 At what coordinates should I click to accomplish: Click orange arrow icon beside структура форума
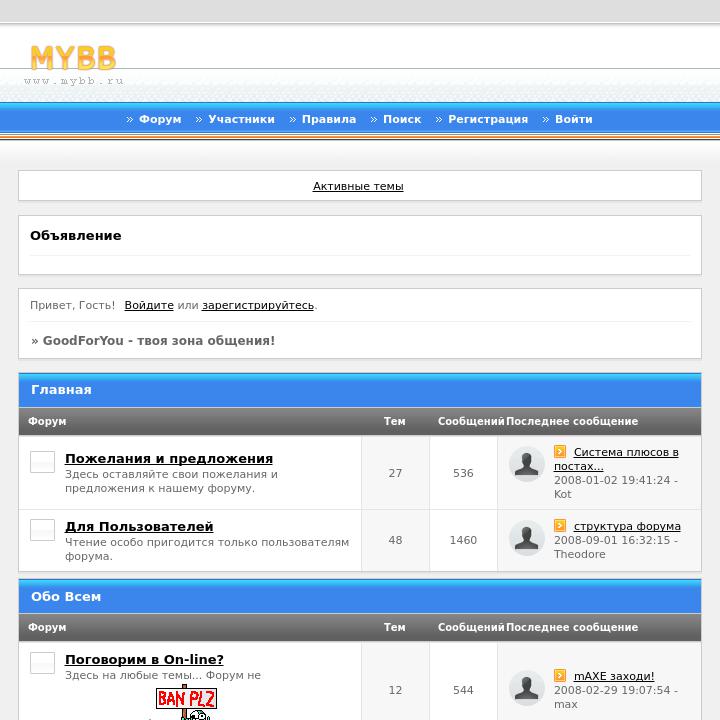click(x=560, y=525)
